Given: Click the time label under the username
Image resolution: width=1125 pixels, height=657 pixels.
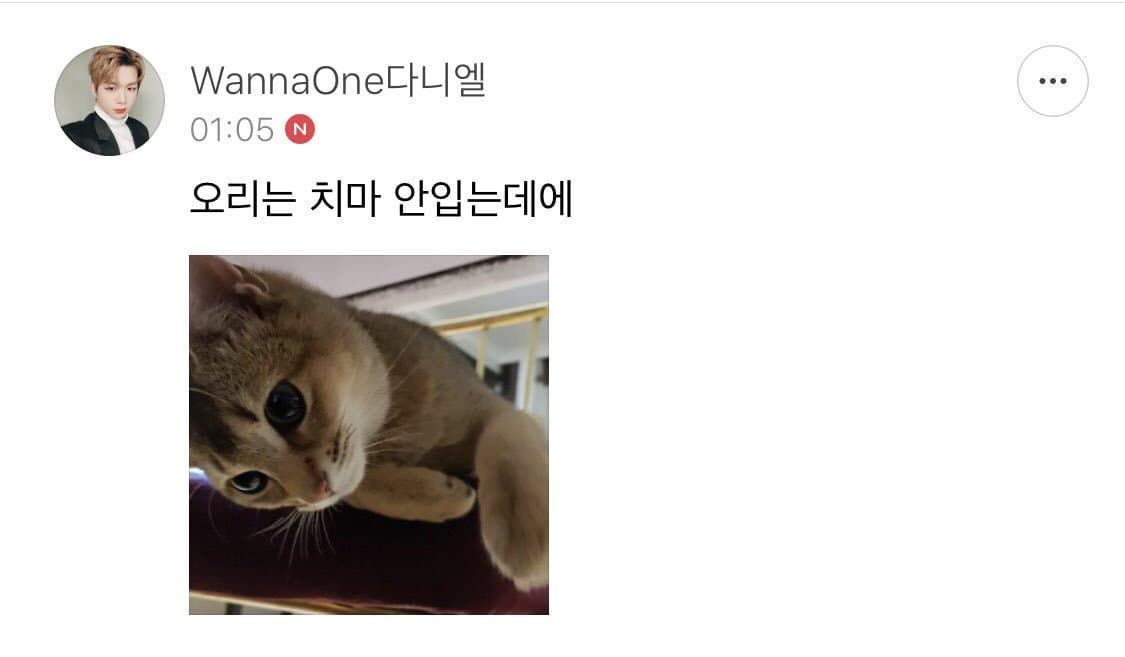Looking at the screenshot, I should 232,130.
